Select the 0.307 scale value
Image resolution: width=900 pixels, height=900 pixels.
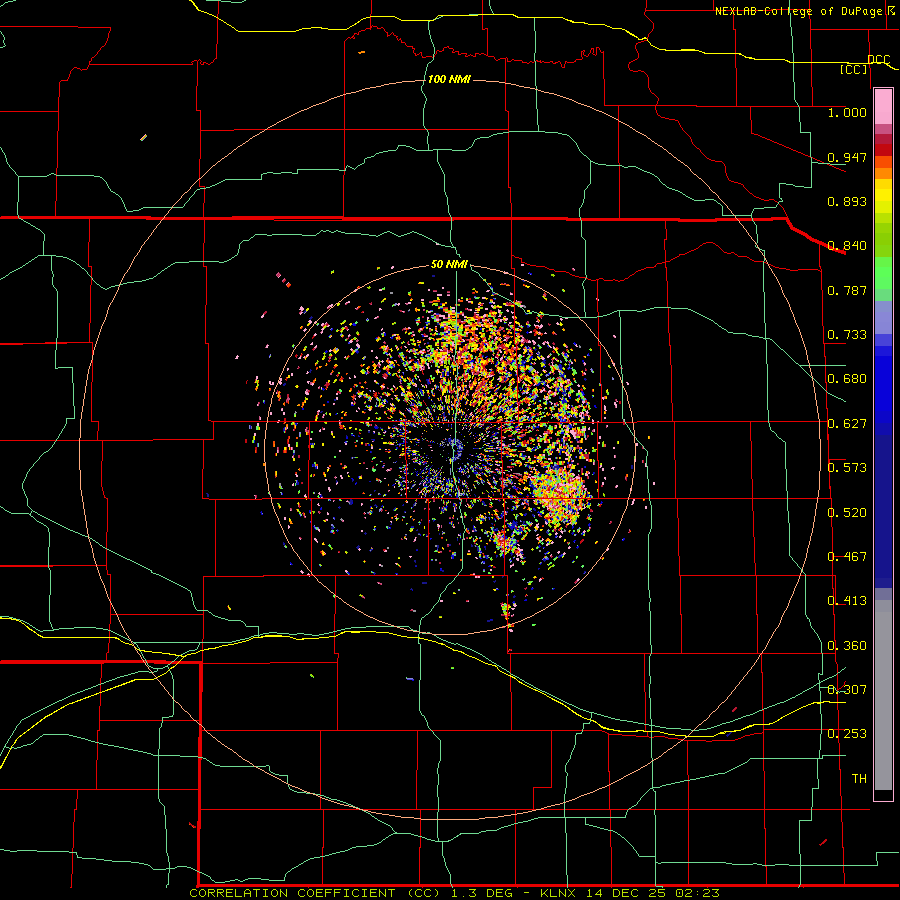coord(847,690)
